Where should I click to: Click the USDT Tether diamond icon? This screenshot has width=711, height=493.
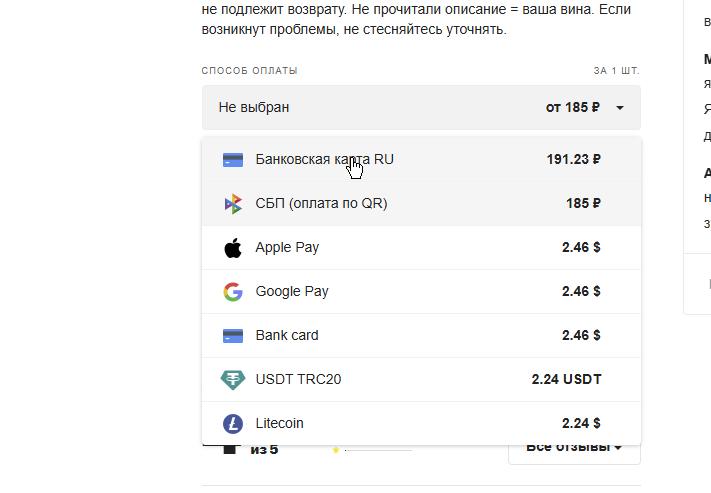(x=233, y=380)
